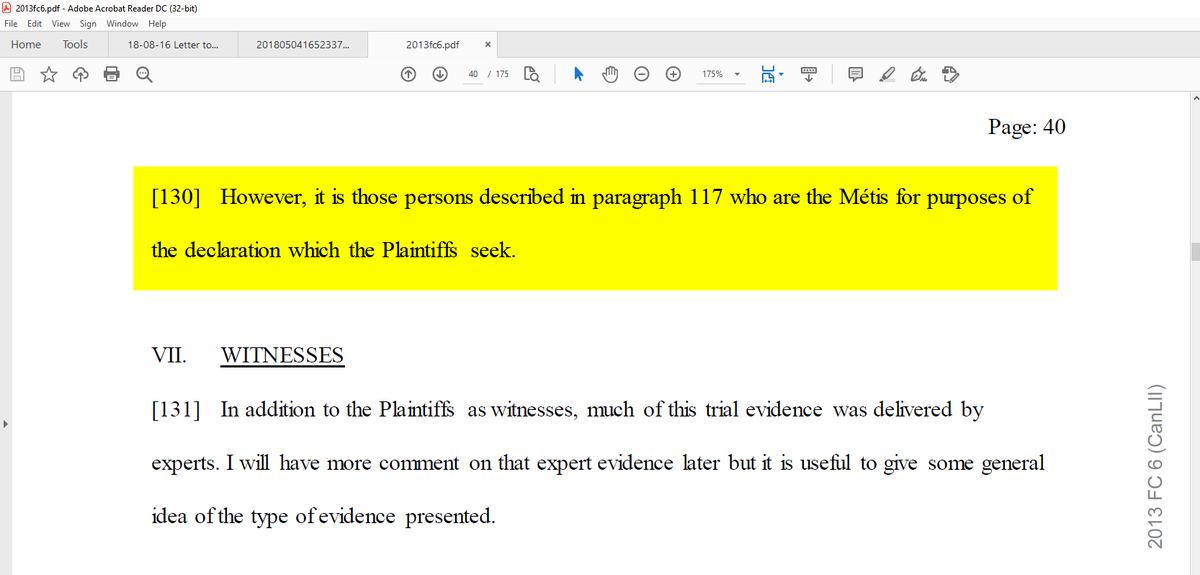Select the Hand pan tool
The height and width of the screenshot is (575, 1200).
pyautogui.click(x=611, y=74)
